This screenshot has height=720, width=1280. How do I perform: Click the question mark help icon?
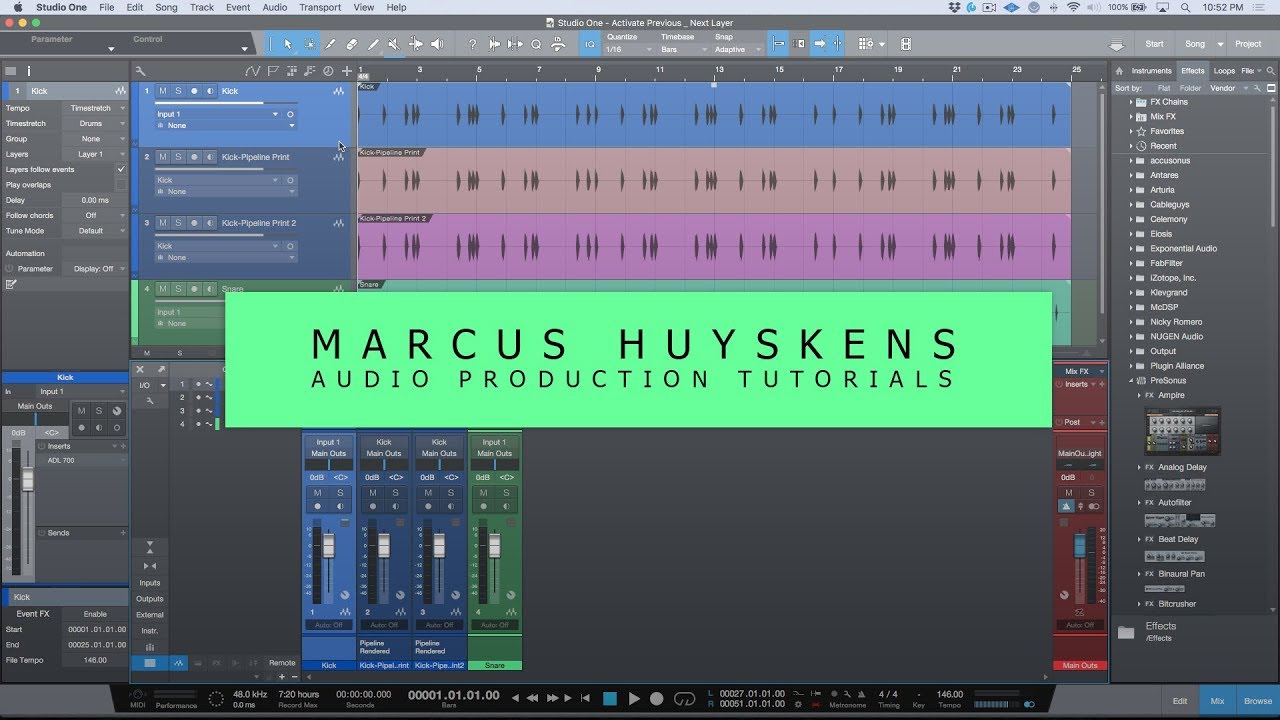point(472,44)
